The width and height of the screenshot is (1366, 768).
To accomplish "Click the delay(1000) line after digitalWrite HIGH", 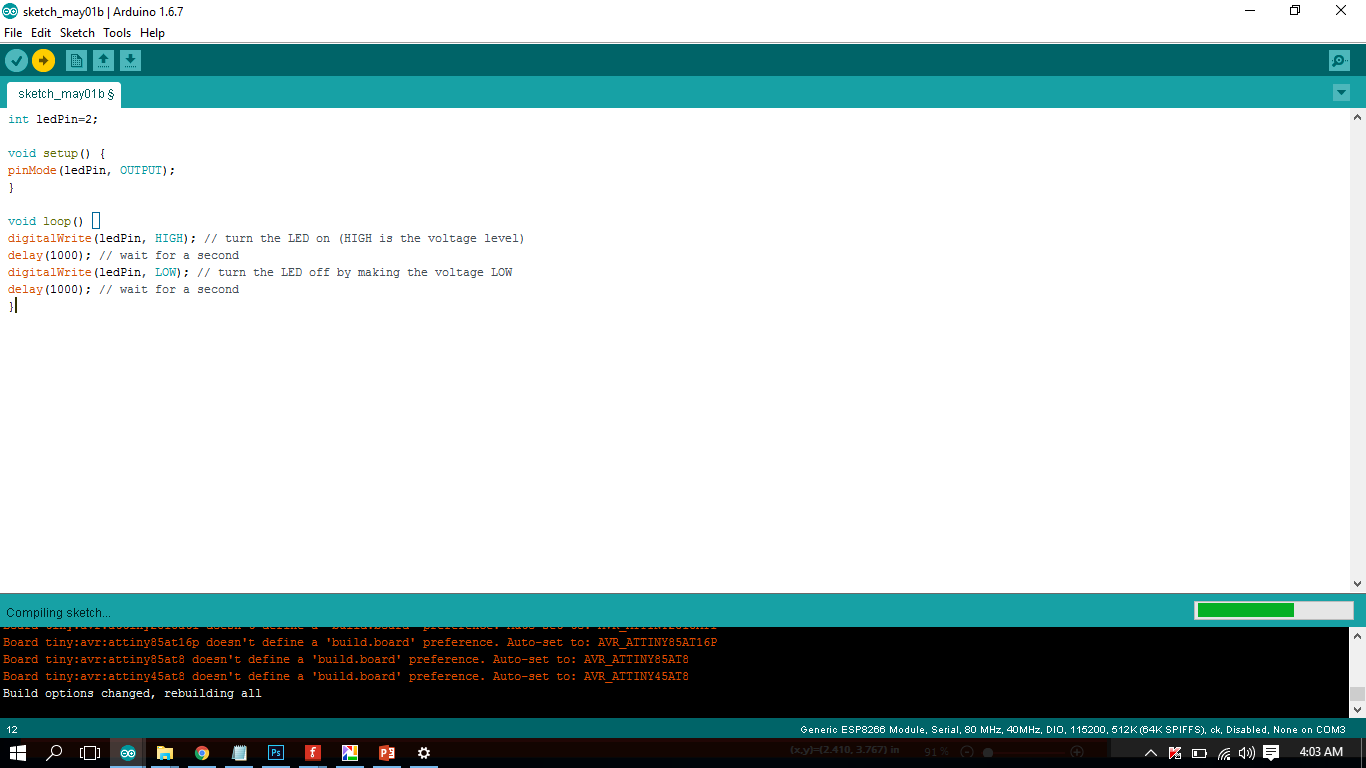I will click(x=124, y=255).
